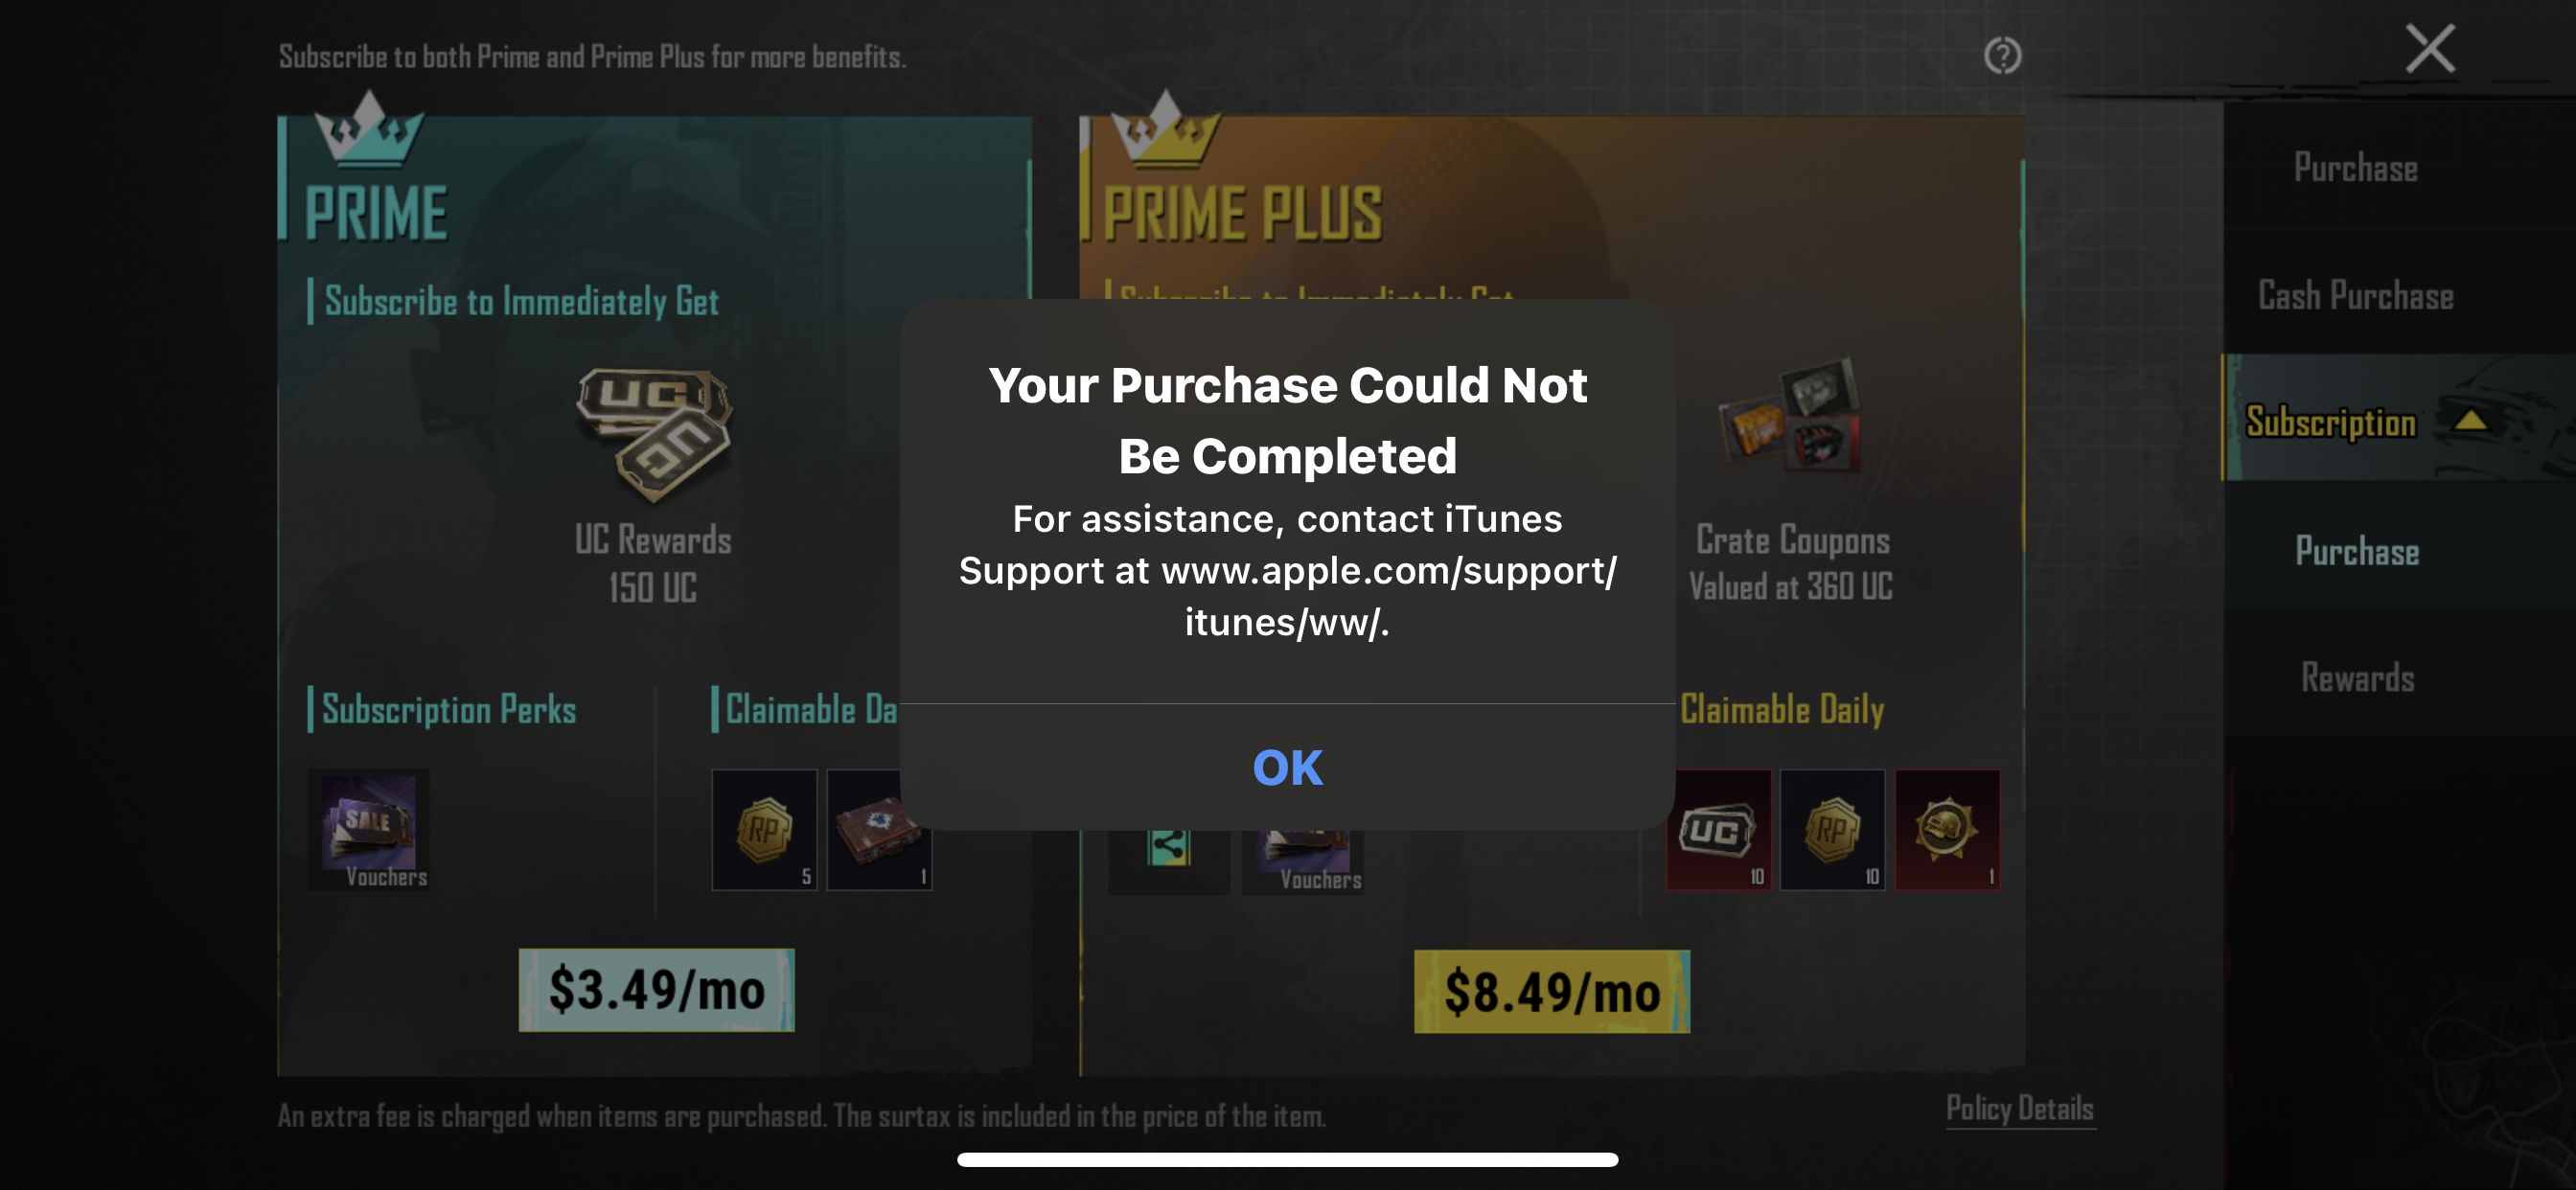The width and height of the screenshot is (2576, 1190).
Task: Collapse the Subscription menu arrow
Action: [2470, 419]
